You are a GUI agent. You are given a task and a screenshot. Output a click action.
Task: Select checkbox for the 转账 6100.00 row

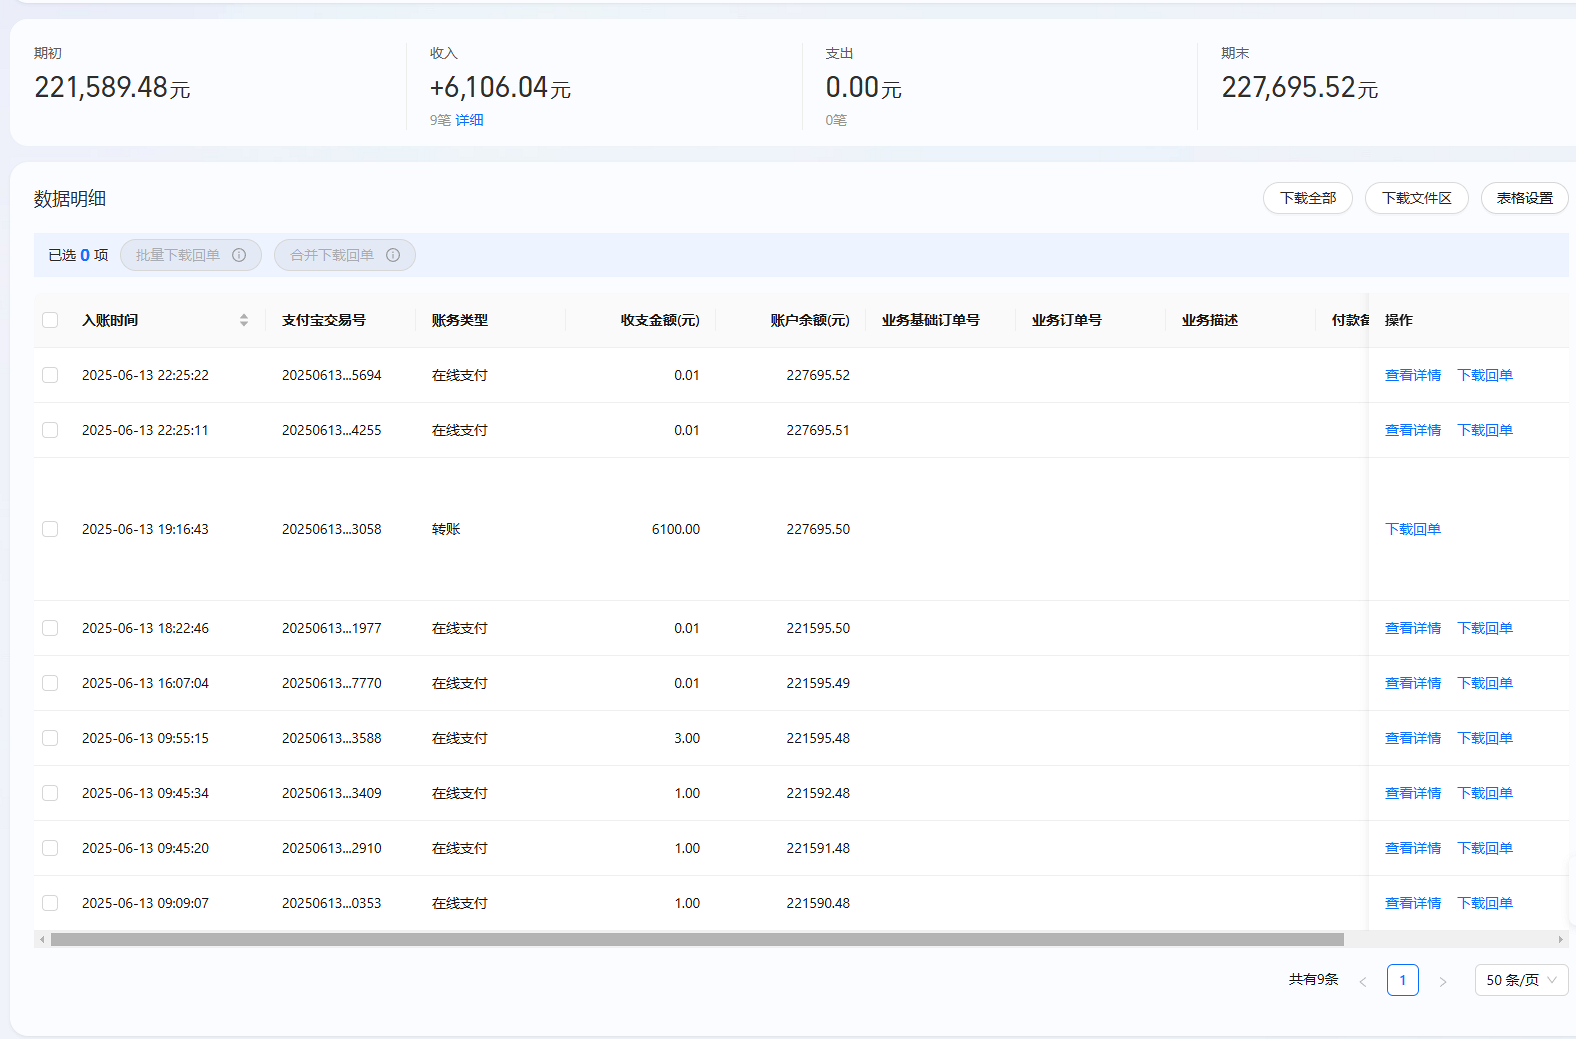point(50,529)
